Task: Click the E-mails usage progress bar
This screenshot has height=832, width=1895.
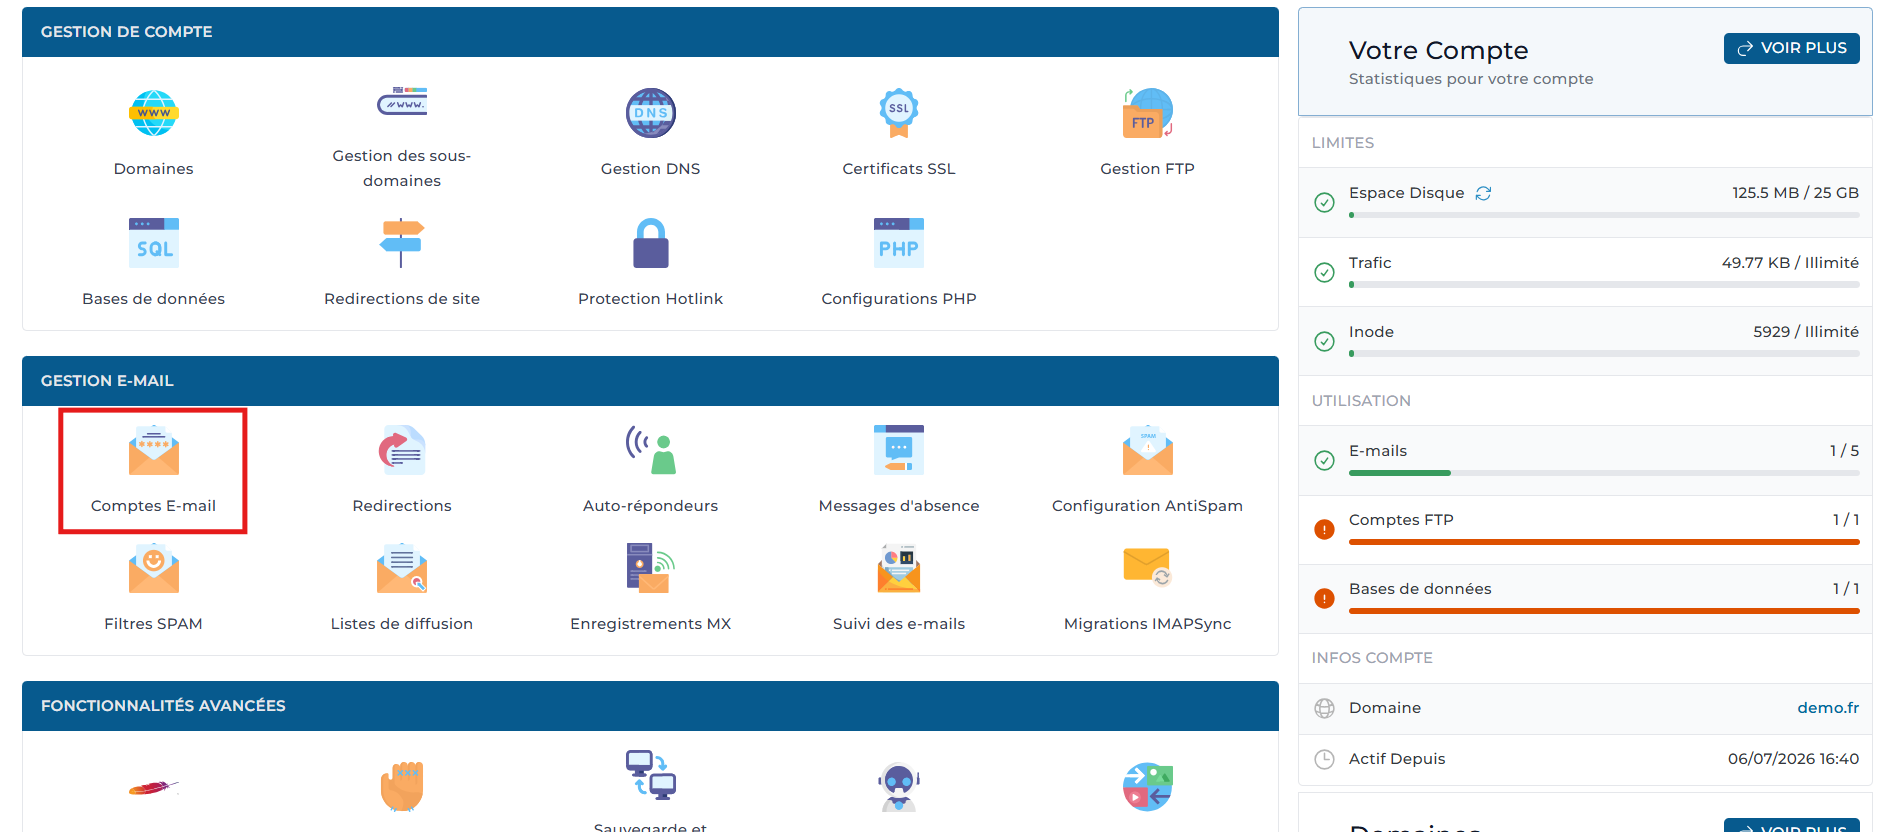Action: [1604, 473]
